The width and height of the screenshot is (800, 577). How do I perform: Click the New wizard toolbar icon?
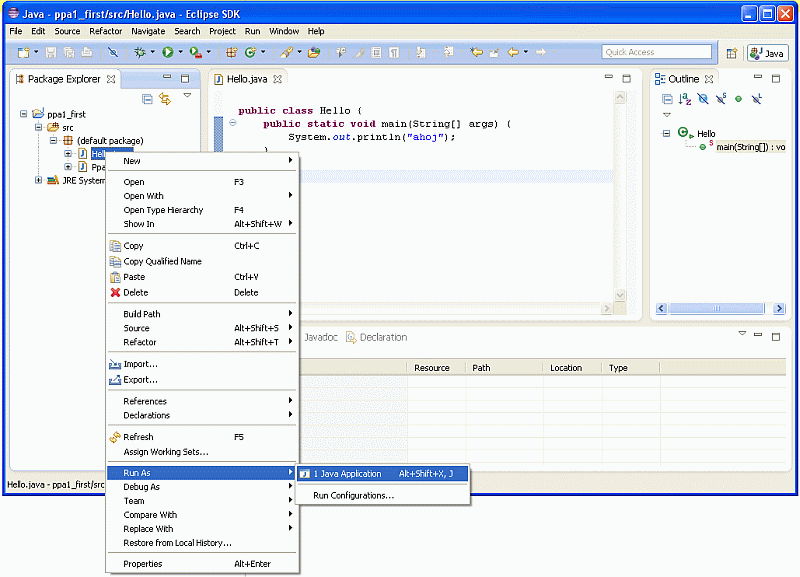tap(23, 52)
